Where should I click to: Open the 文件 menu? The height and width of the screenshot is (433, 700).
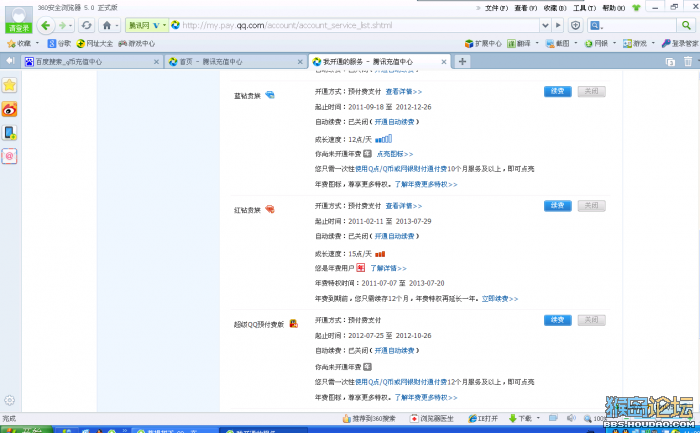(496, 8)
